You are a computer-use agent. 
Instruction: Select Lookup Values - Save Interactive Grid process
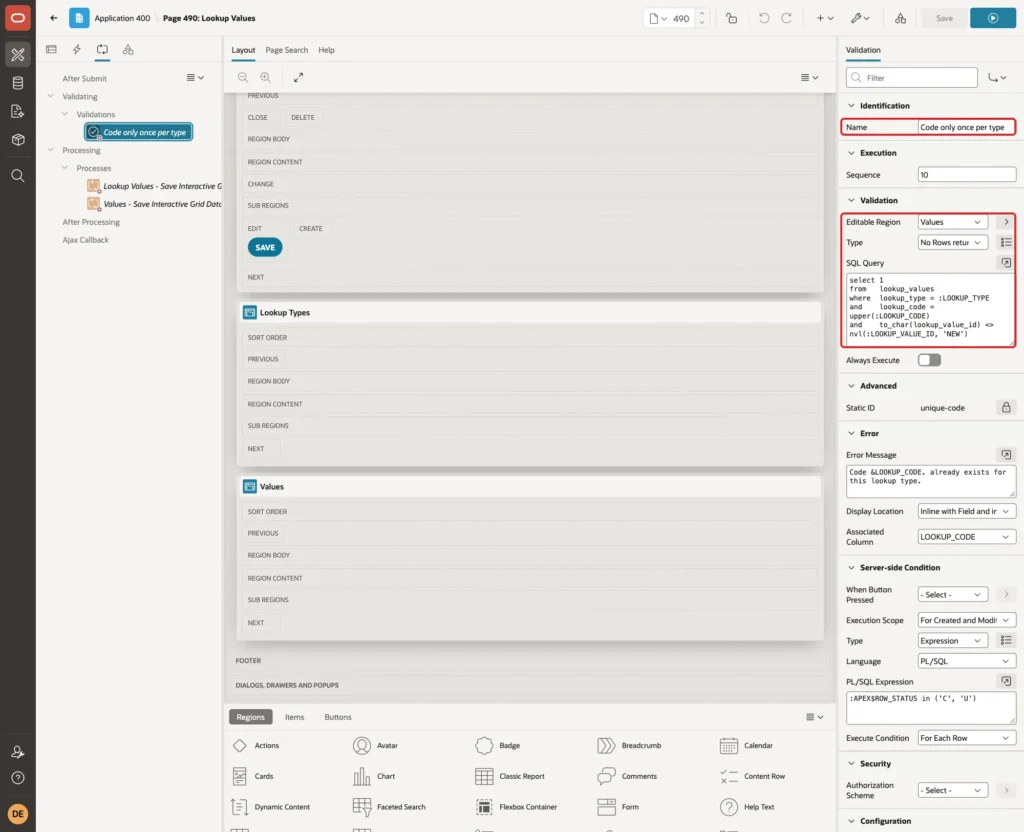(155, 186)
